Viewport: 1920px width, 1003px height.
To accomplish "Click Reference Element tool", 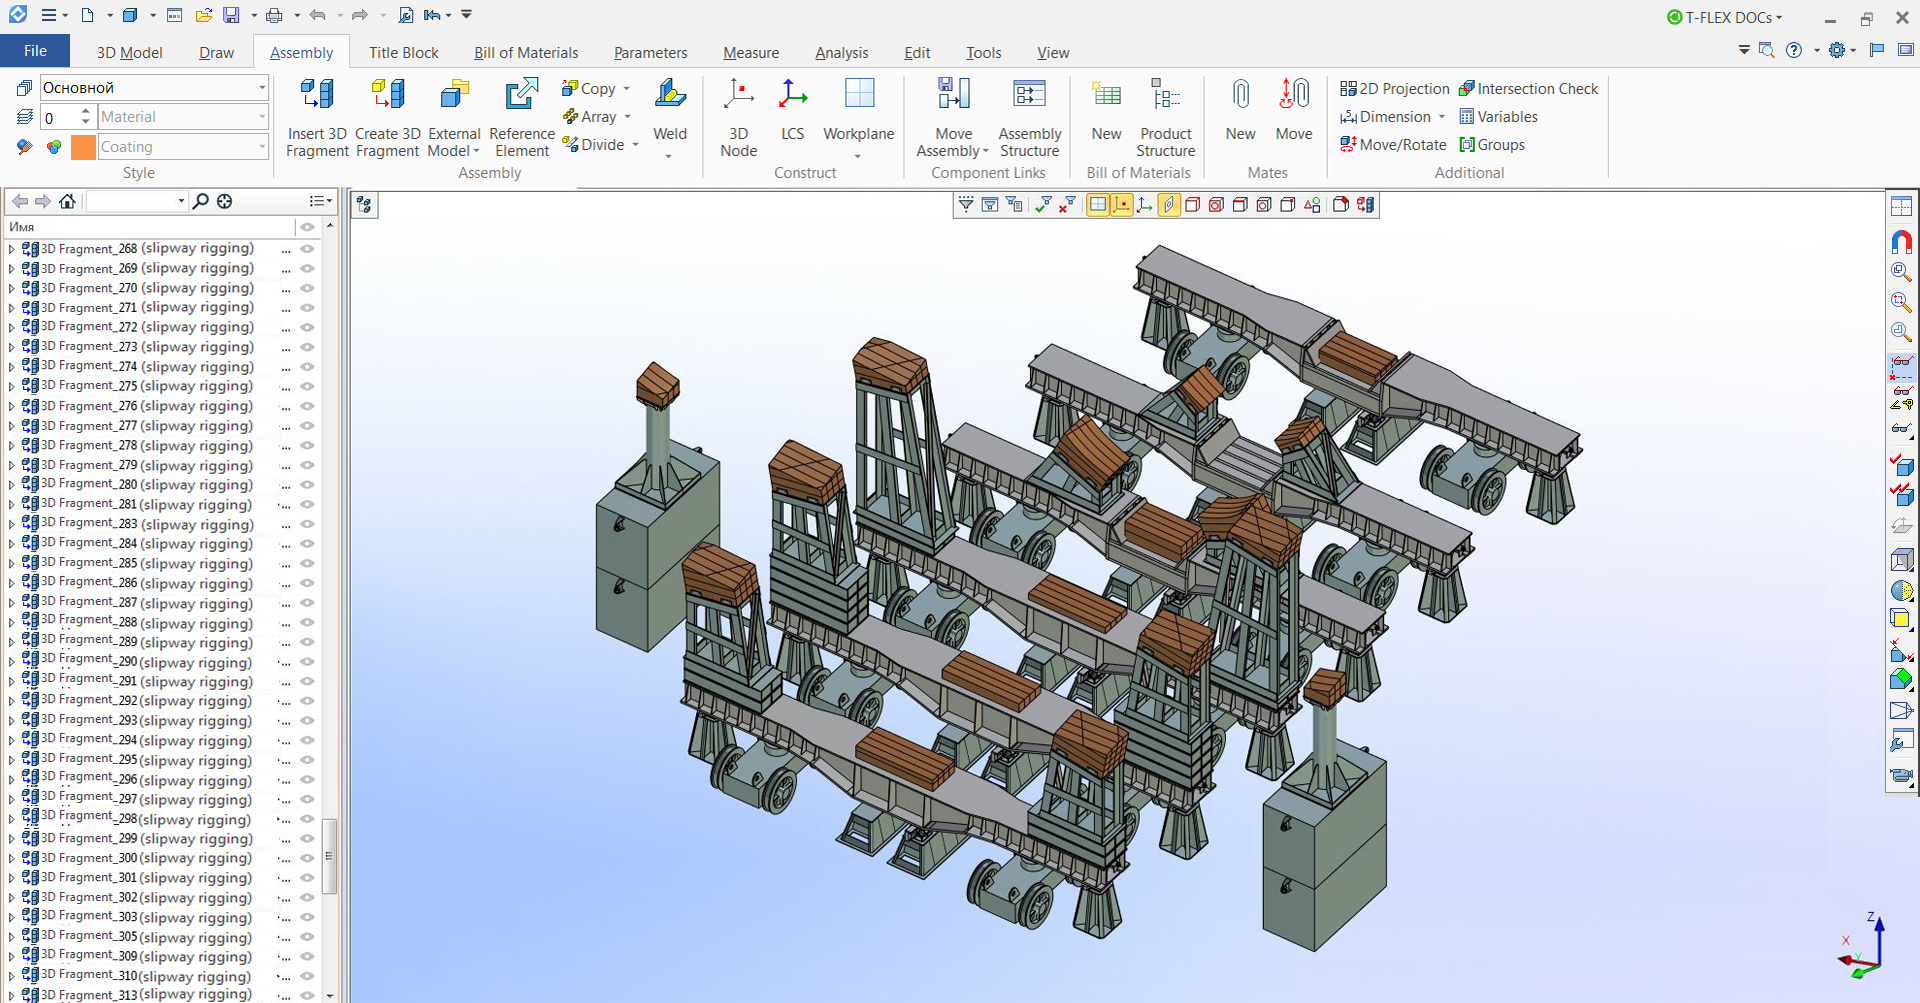I will point(521,118).
